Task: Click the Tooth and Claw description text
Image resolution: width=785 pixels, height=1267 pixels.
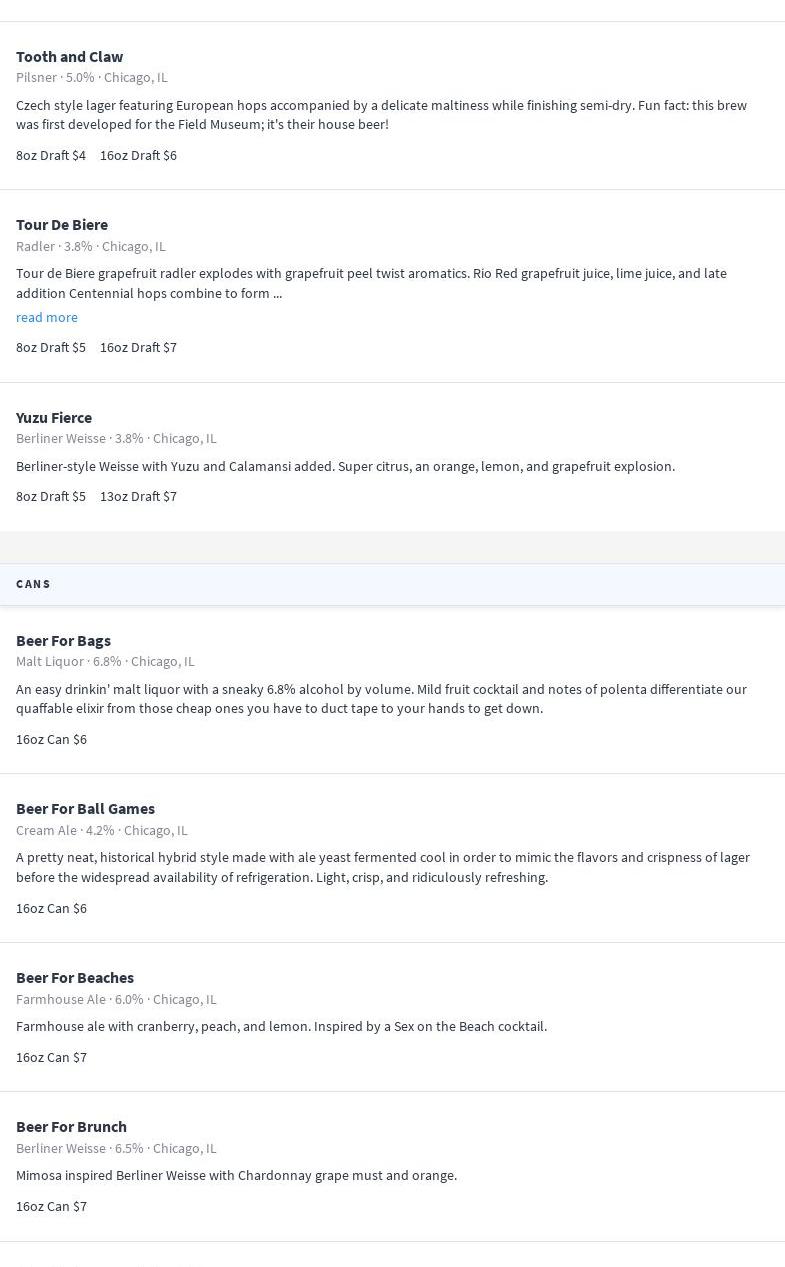Action: 381,114
